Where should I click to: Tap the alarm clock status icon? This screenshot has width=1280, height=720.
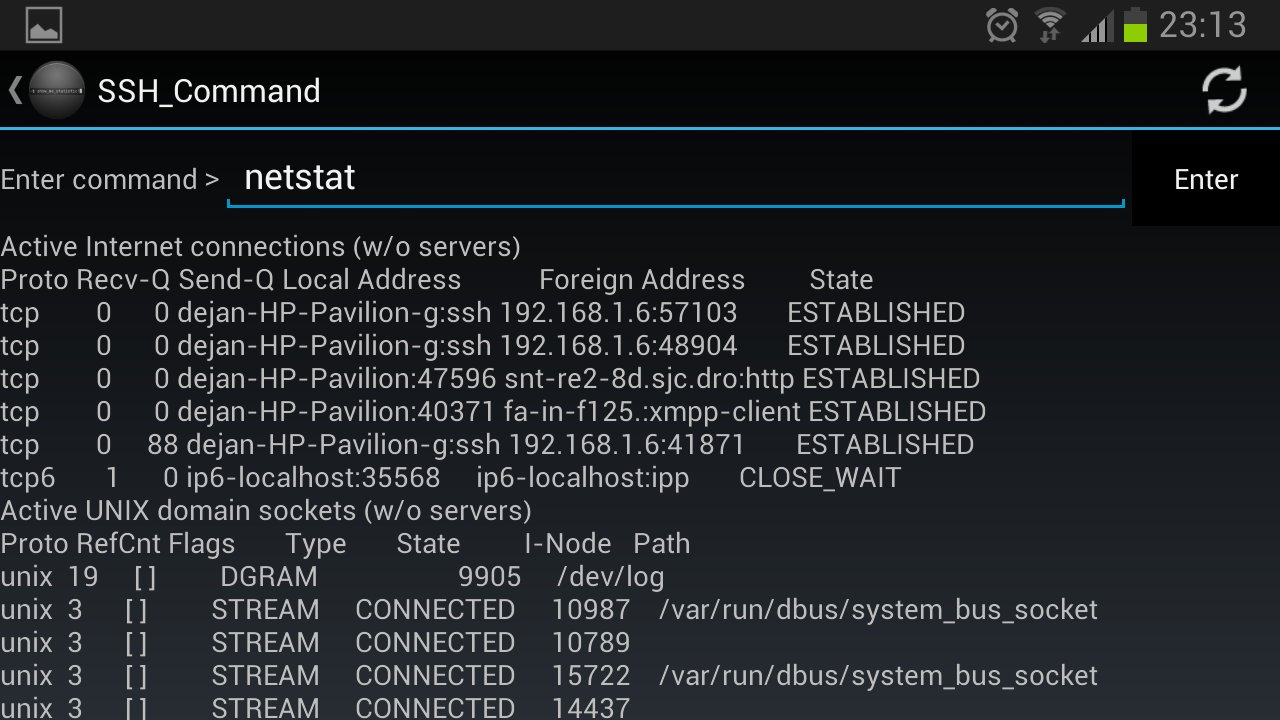coord(1002,25)
